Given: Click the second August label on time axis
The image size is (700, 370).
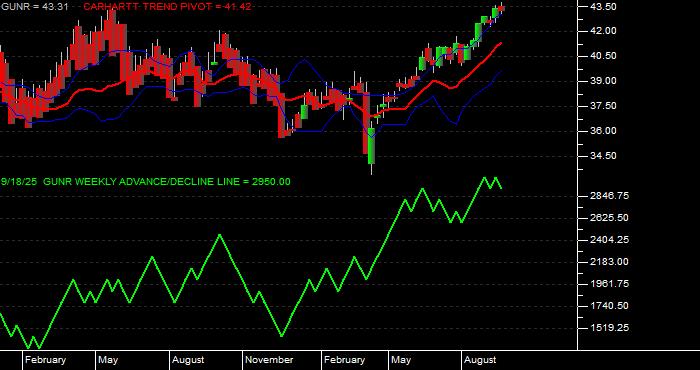Looking at the screenshot, I should click(x=480, y=360).
